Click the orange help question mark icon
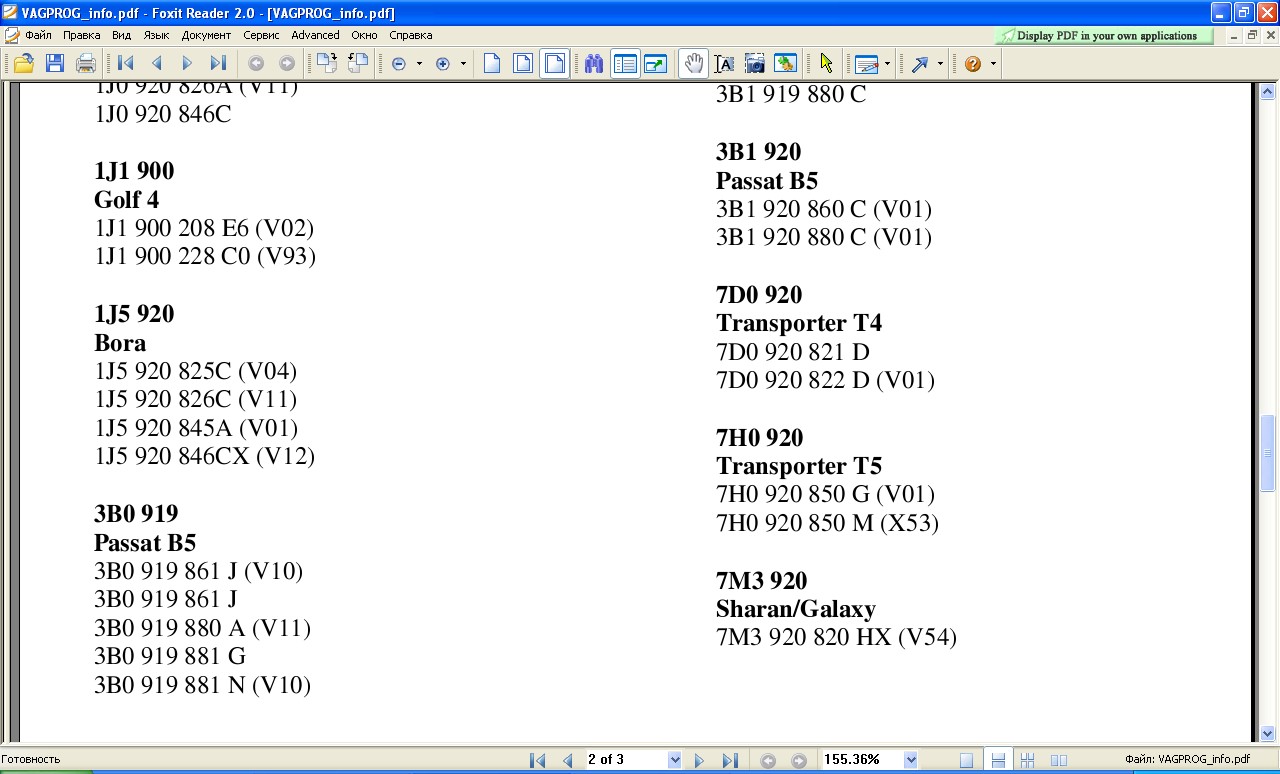The height and width of the screenshot is (774, 1280). (x=973, y=63)
